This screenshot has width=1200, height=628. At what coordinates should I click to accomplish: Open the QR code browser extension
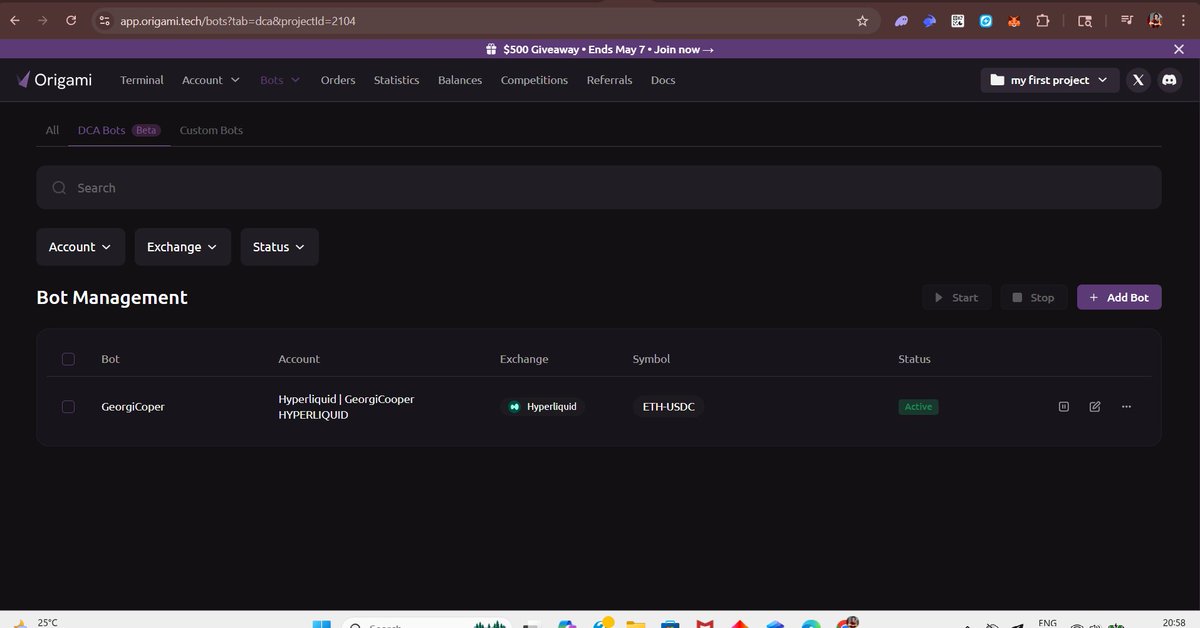click(x=957, y=20)
